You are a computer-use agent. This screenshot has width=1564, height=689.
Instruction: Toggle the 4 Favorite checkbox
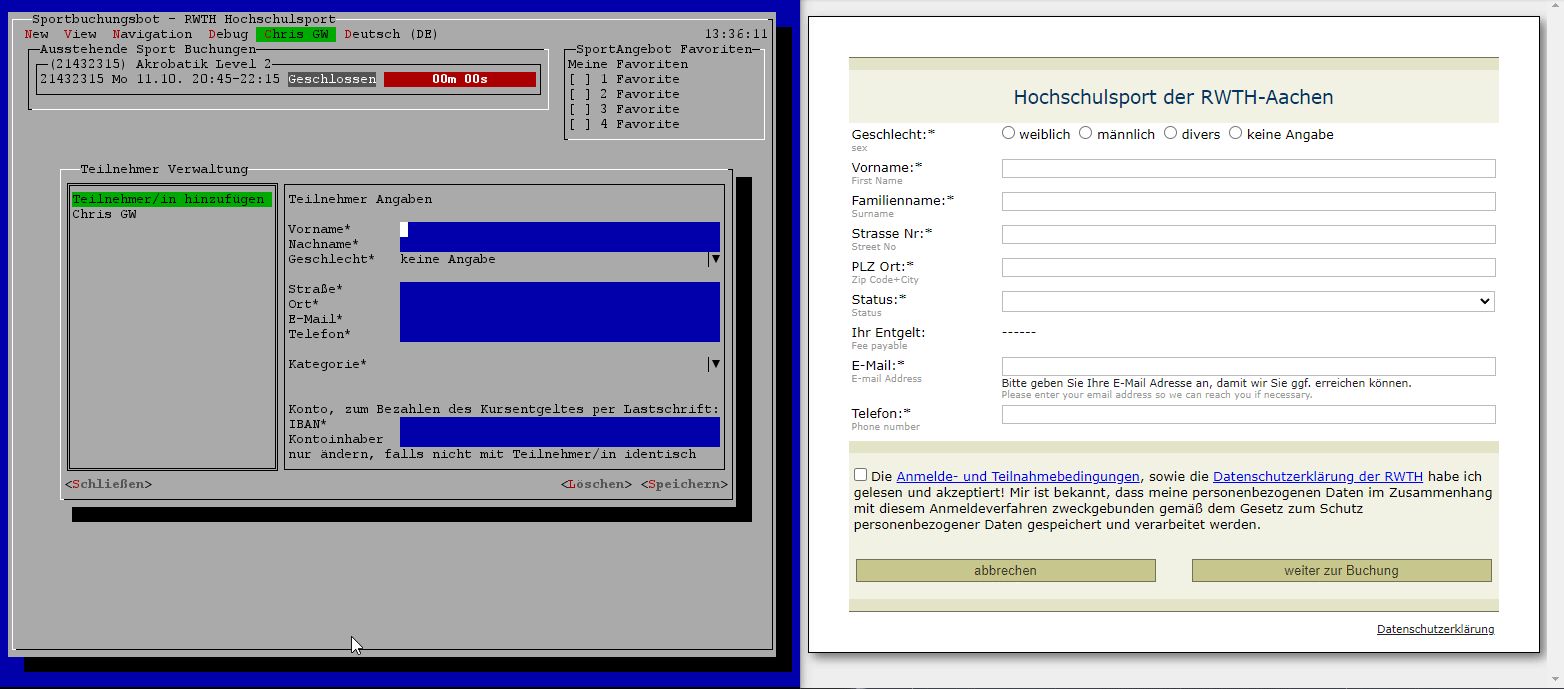pyautogui.click(x=580, y=124)
